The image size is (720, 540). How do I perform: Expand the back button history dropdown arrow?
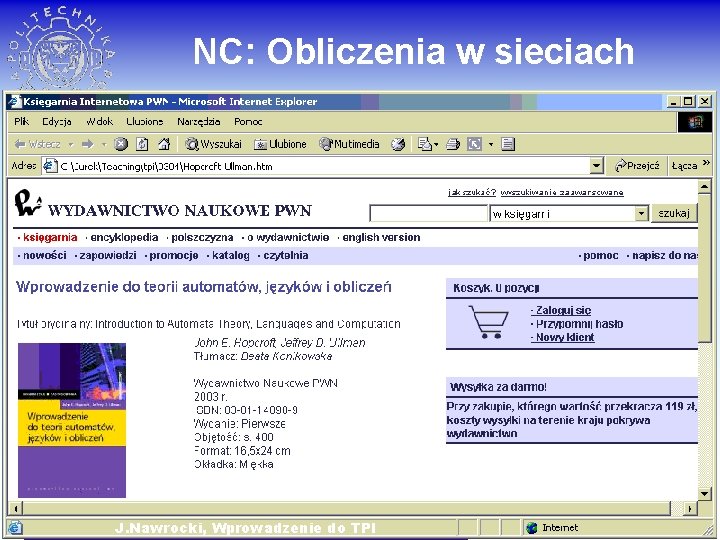(71, 144)
